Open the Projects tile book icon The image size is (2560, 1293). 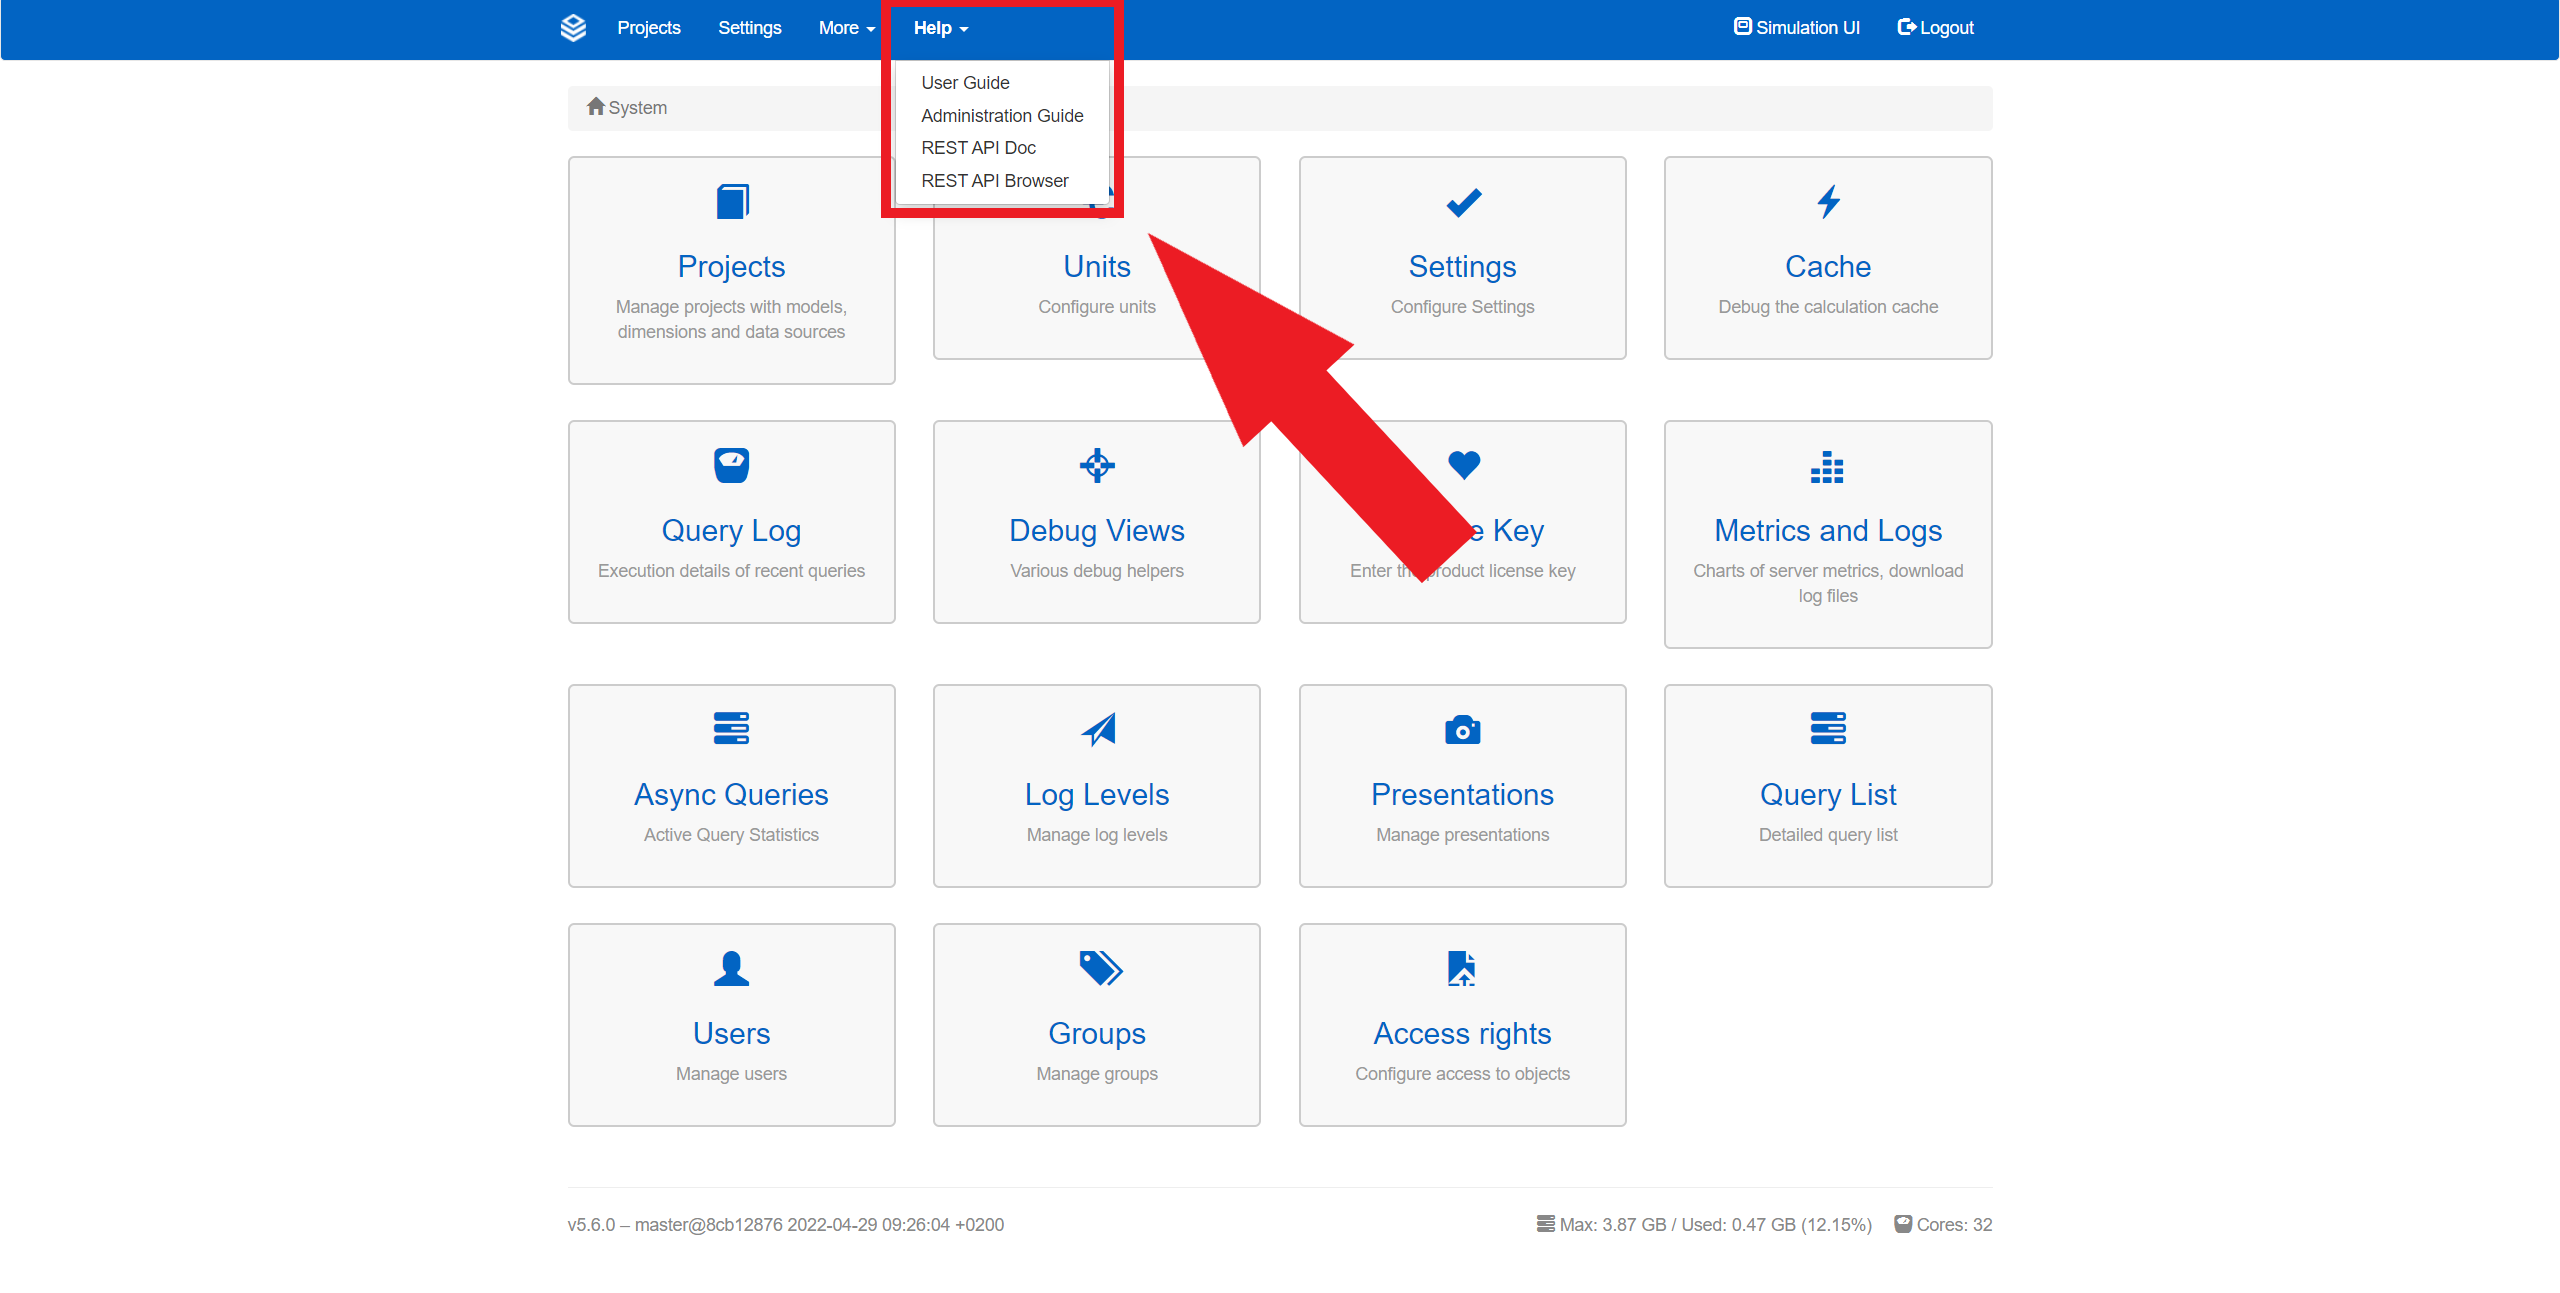(731, 201)
